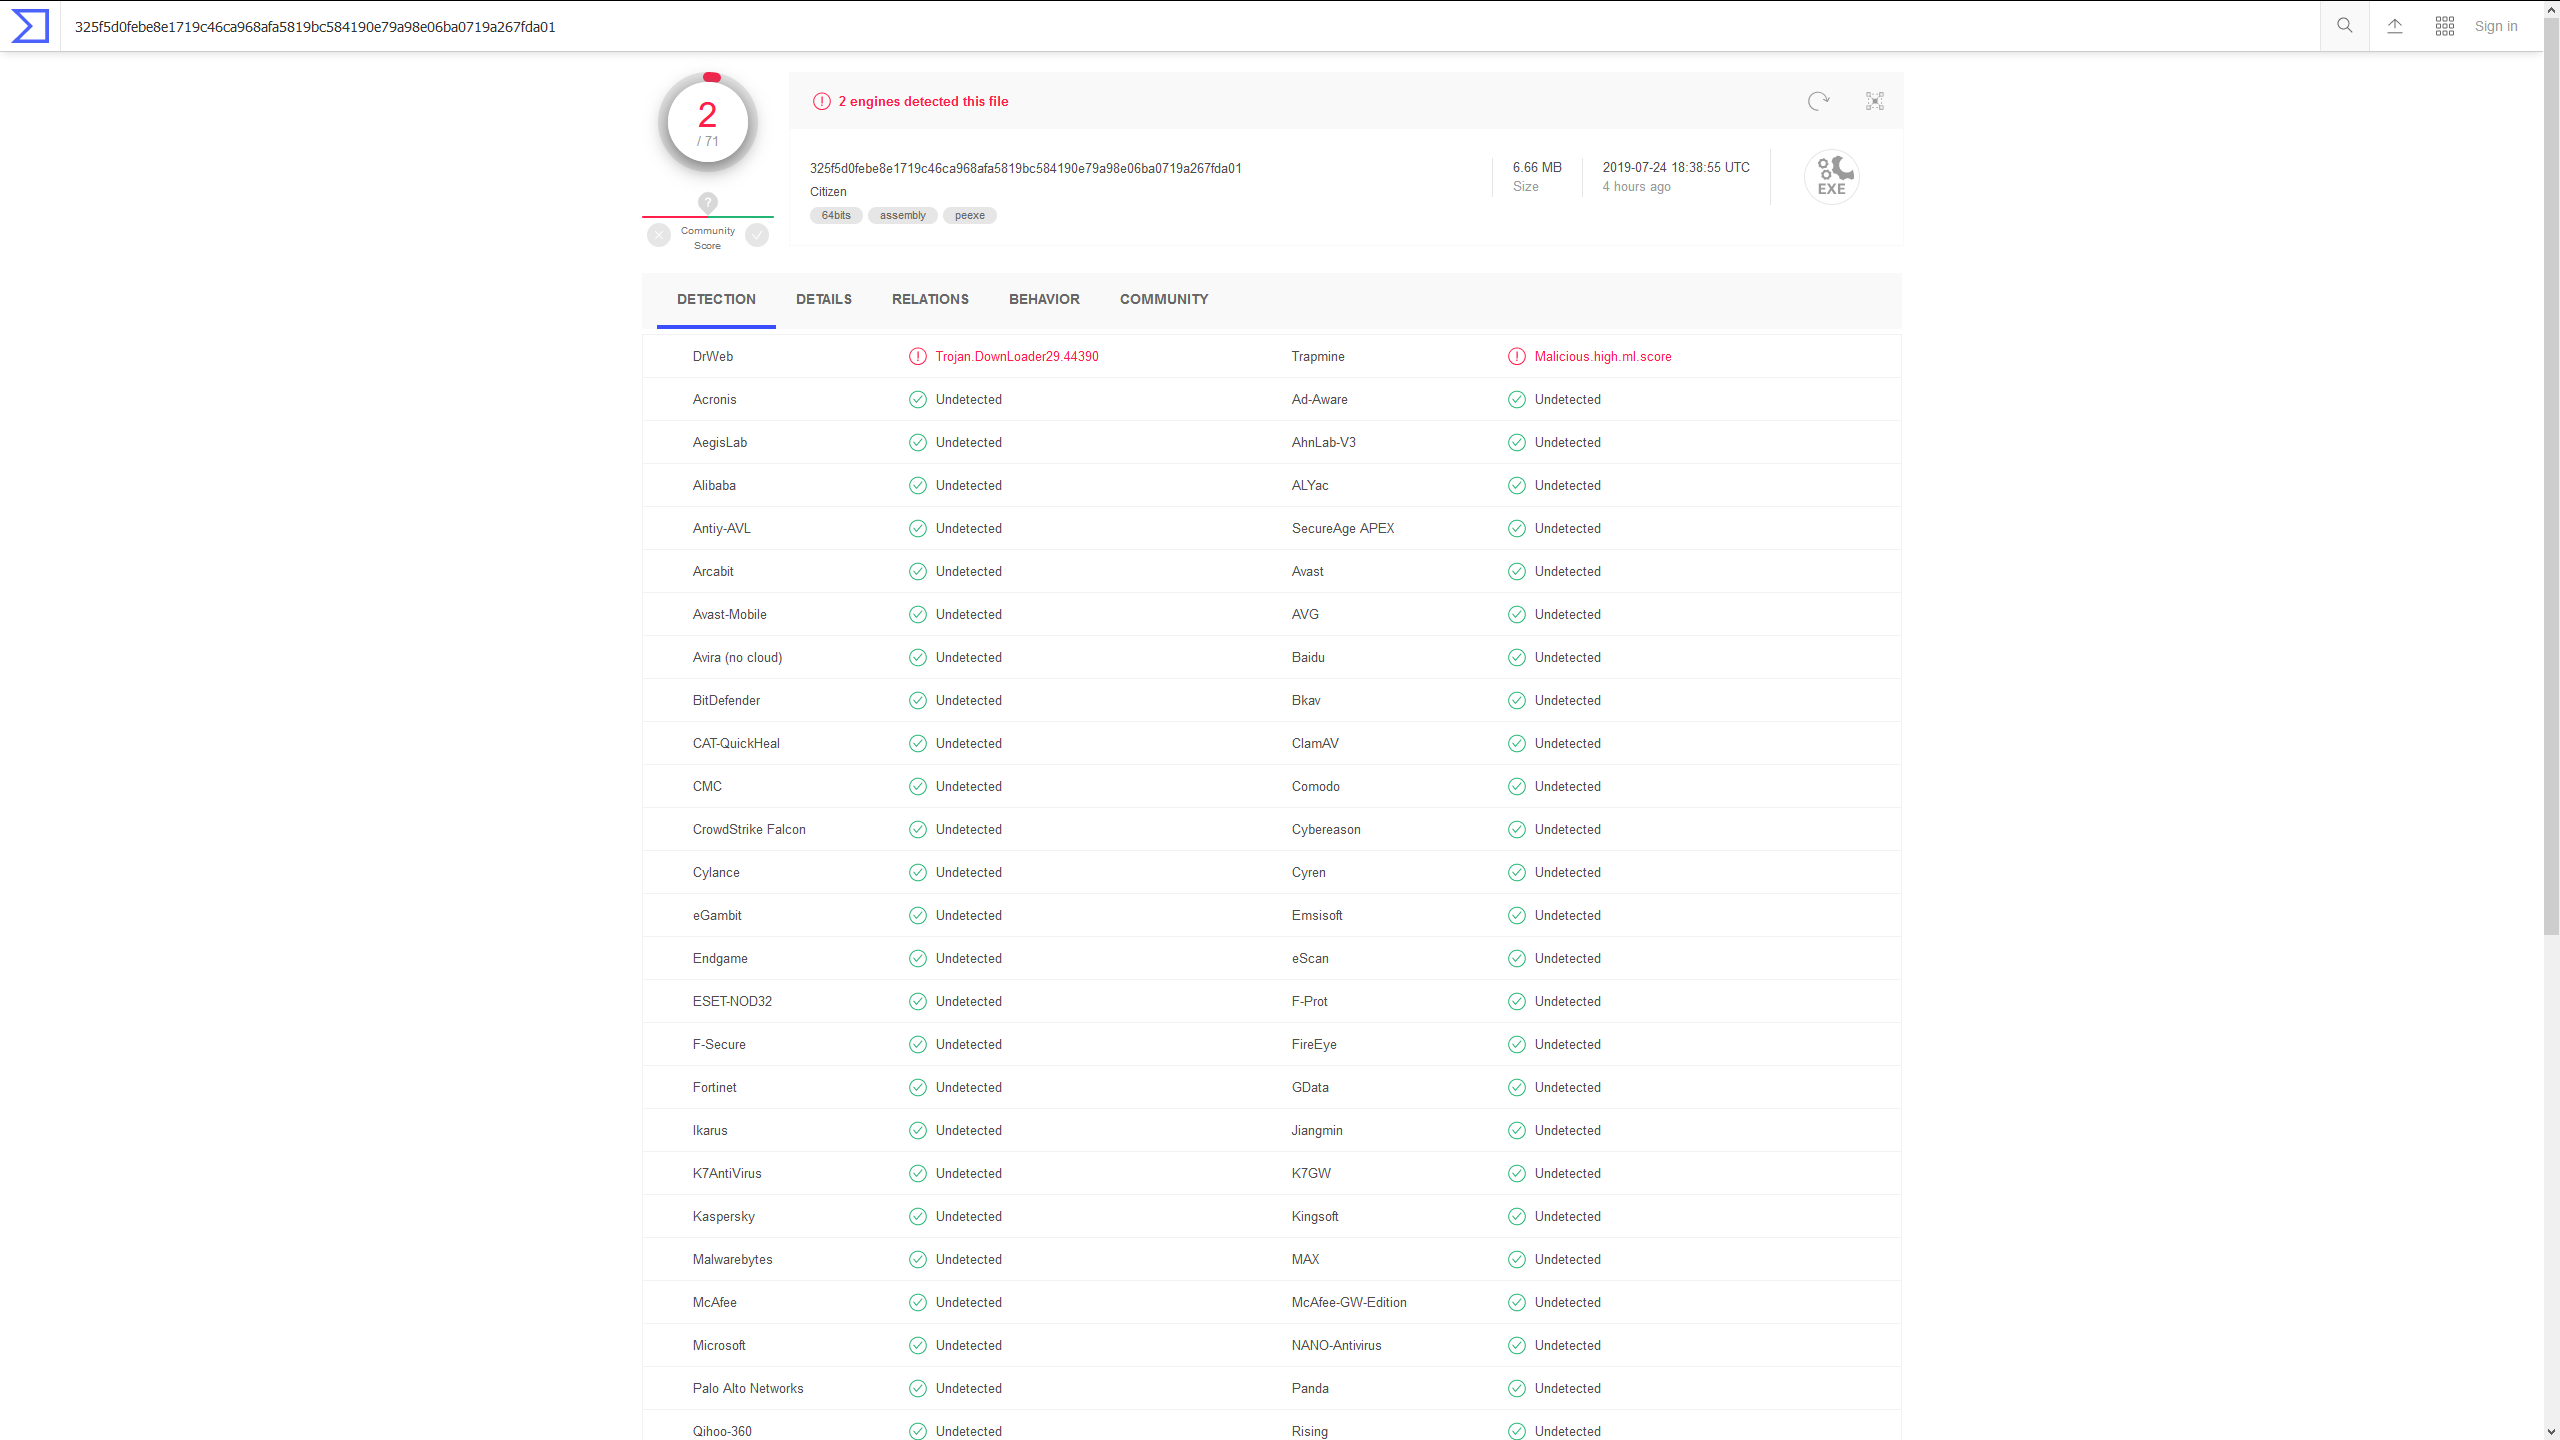Switch to the DETAILS tab

(x=823, y=299)
